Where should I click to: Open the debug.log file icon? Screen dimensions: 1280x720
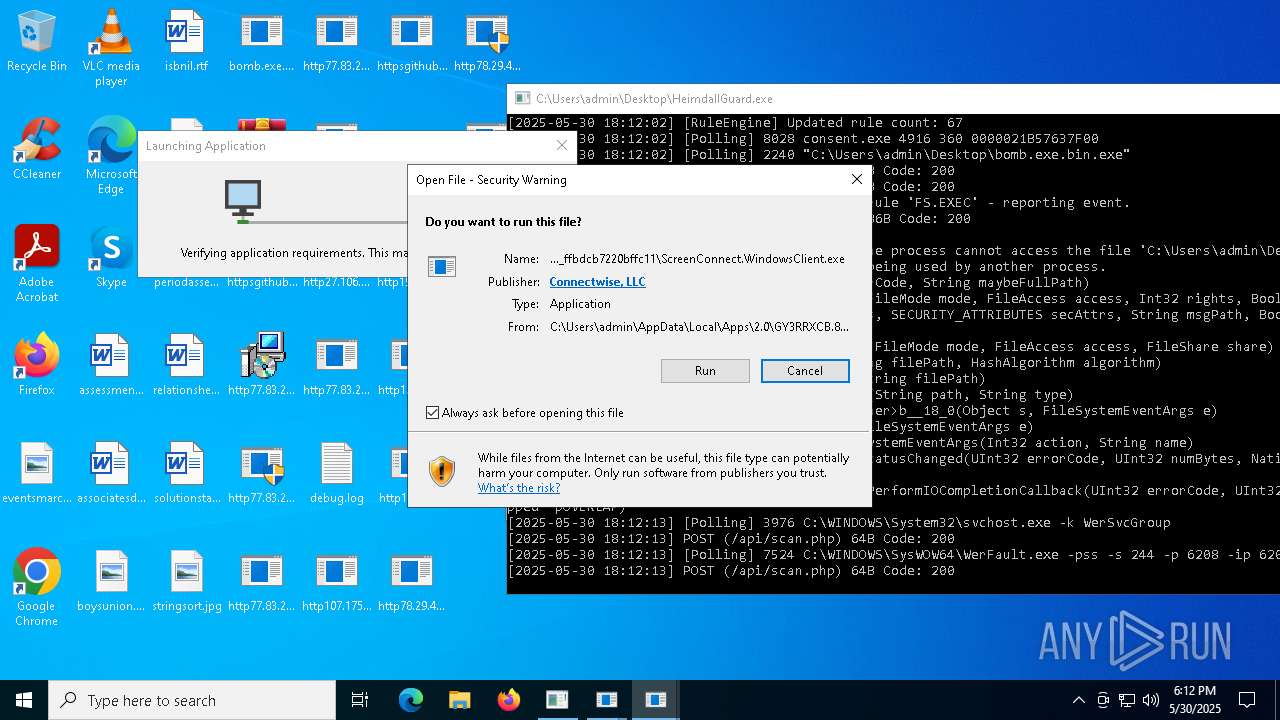click(337, 474)
